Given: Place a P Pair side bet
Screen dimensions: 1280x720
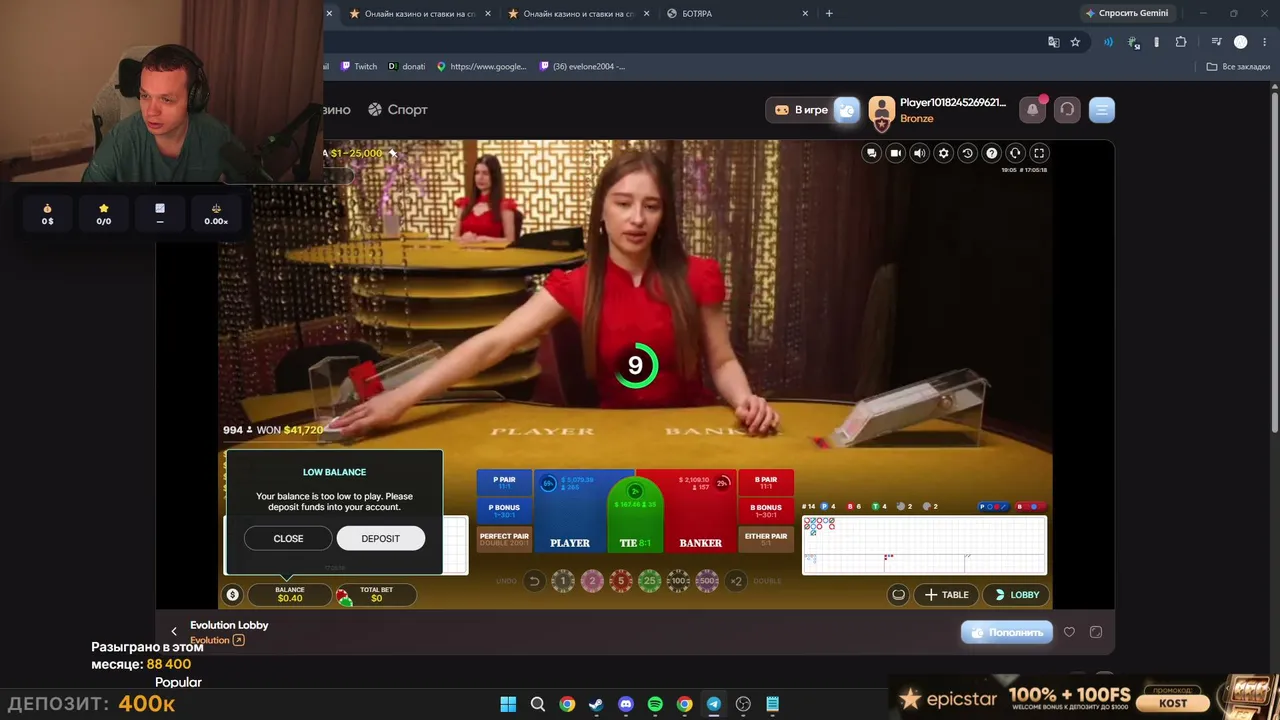Looking at the screenshot, I should click(x=504, y=482).
